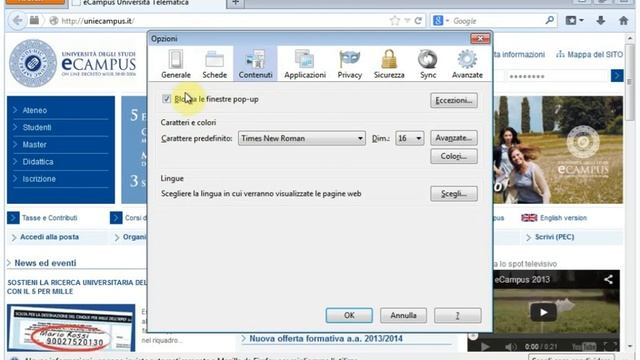The height and width of the screenshot is (360, 640).
Task: Open the Avanzate gear tab
Action: pos(467,64)
